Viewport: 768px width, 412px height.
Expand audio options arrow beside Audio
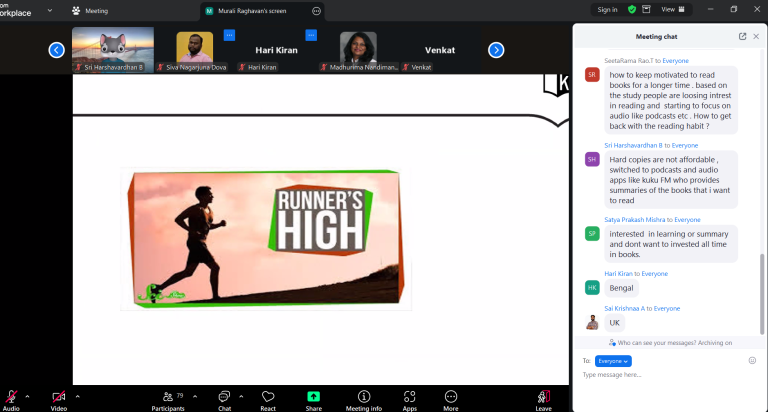click(27, 396)
